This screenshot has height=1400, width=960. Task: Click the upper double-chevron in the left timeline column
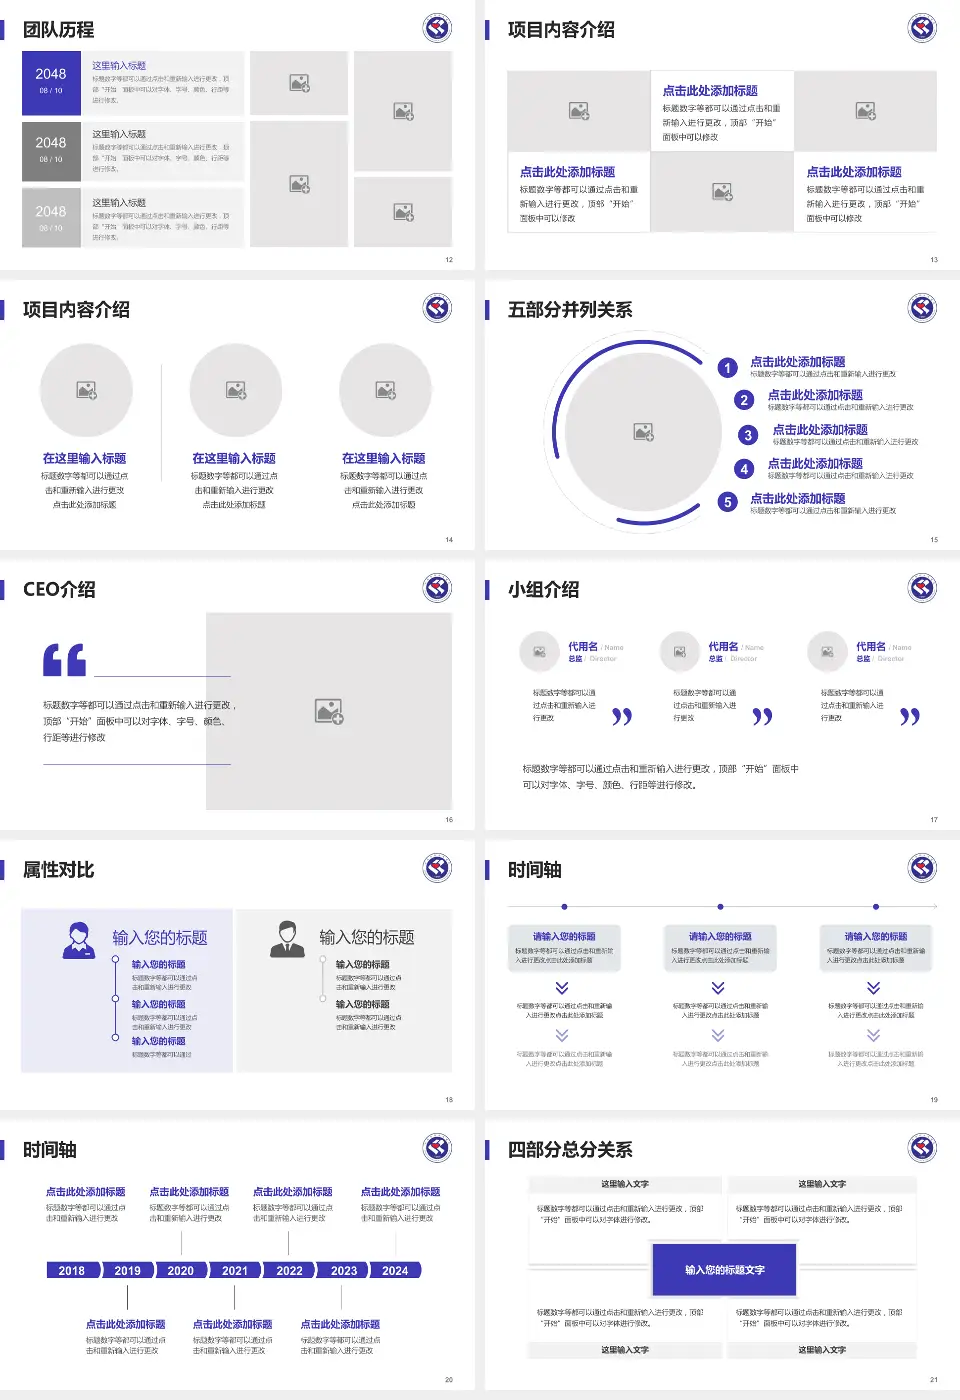click(562, 987)
